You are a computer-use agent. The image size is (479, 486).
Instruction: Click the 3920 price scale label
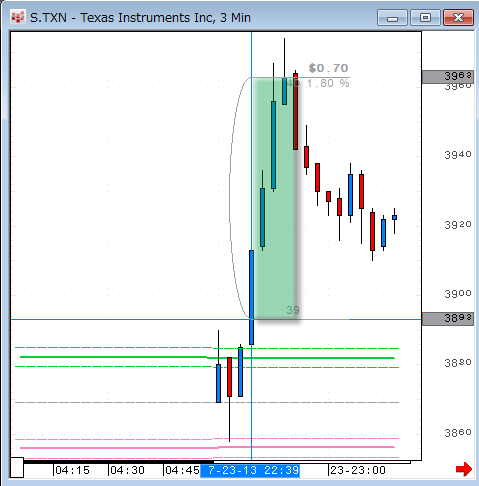coord(458,225)
